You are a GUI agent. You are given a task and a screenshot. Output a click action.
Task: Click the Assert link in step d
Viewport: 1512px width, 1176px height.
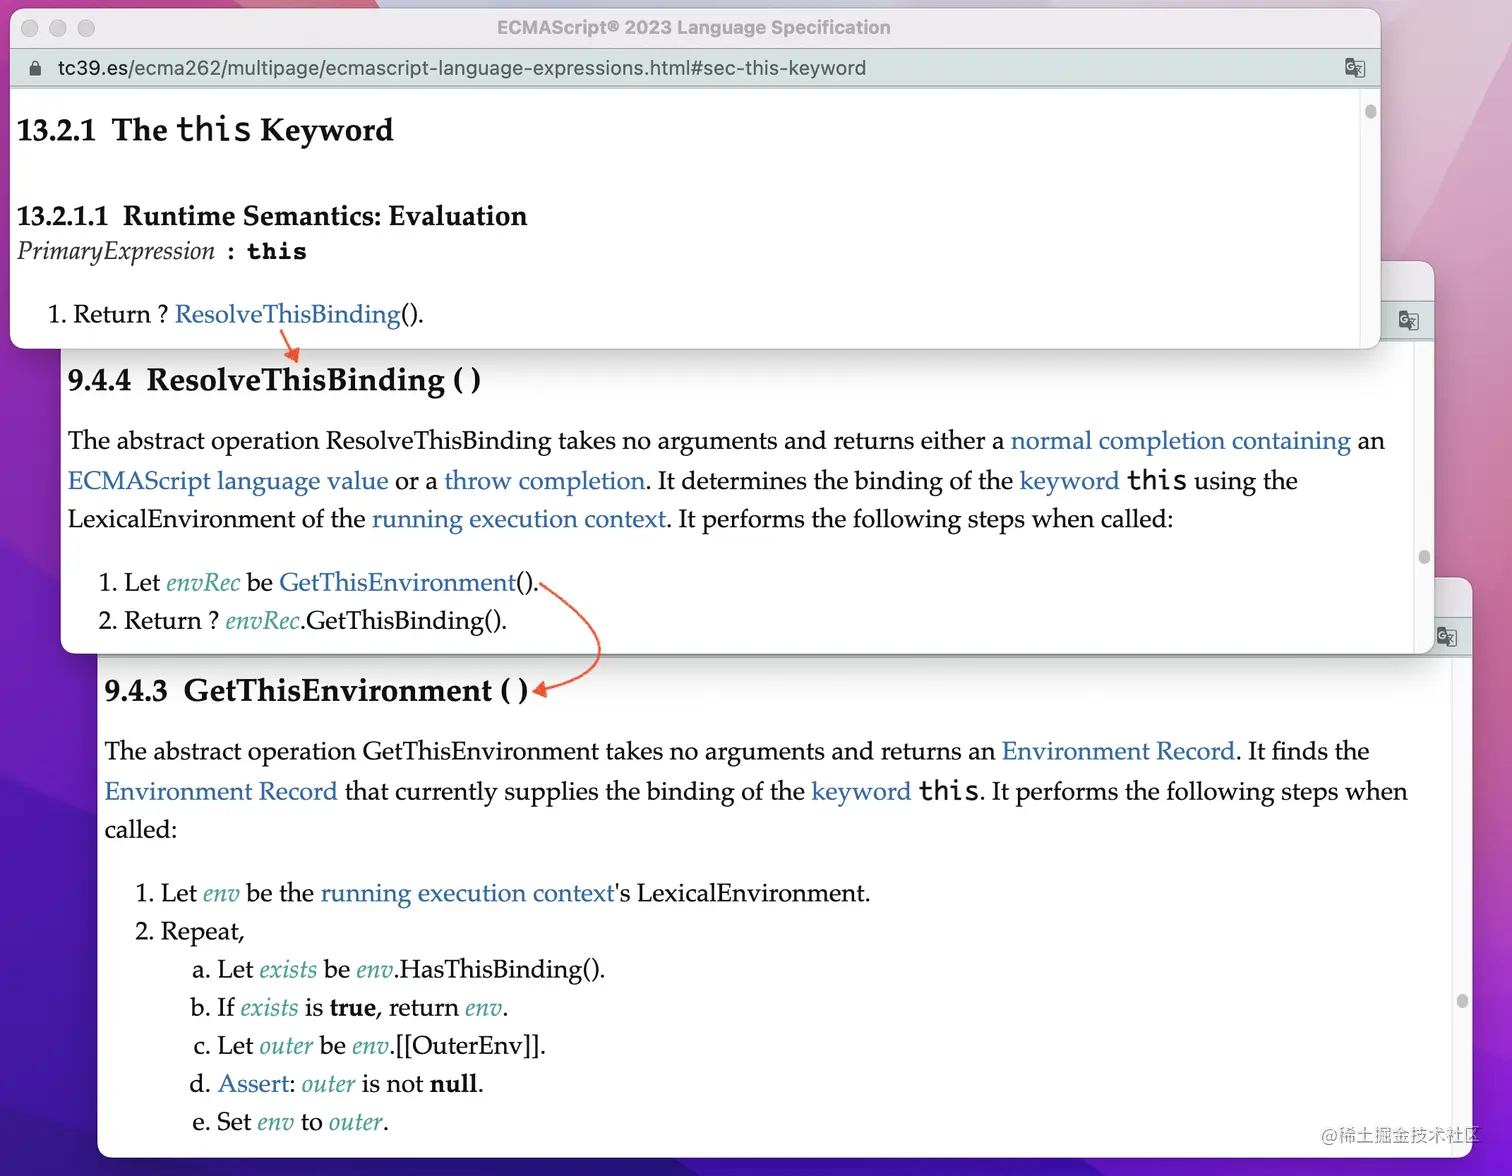click(x=253, y=1084)
